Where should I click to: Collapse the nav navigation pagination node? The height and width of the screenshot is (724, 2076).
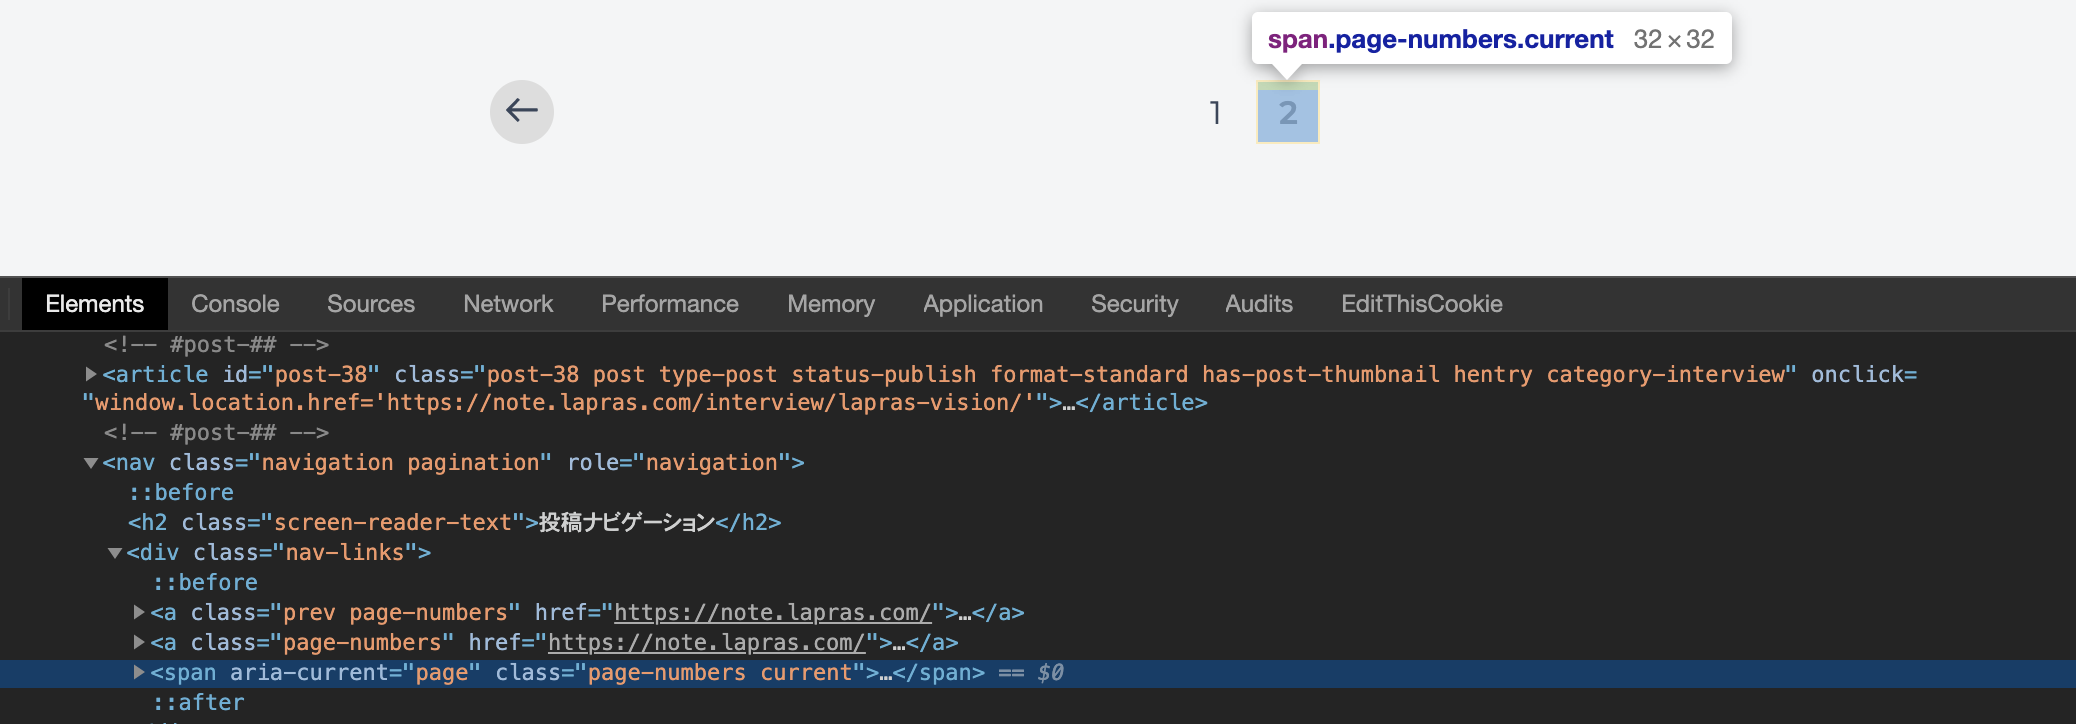coord(91,463)
